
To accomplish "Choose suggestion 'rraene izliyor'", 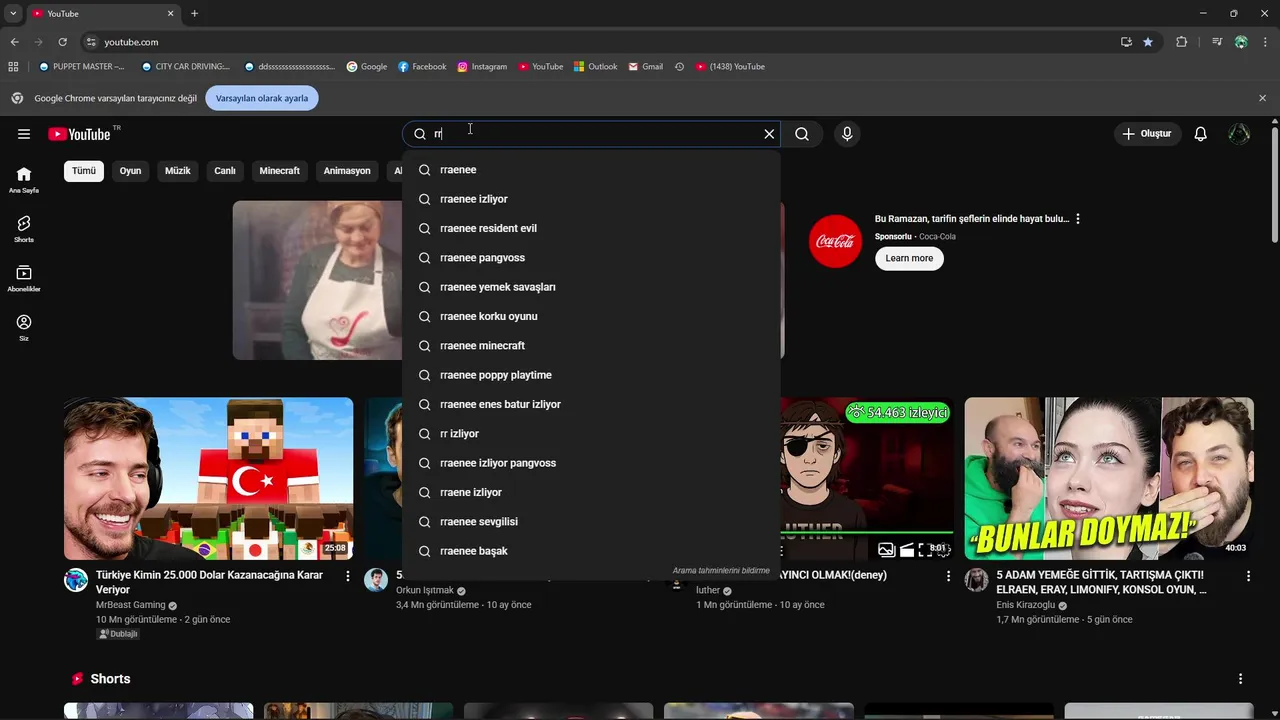I will [591, 492].
